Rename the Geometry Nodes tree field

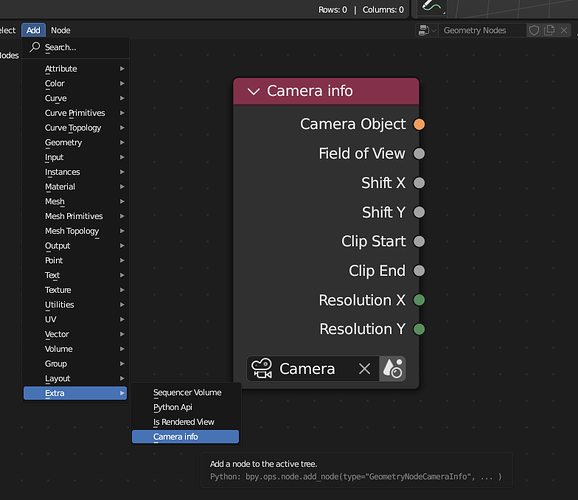482,31
